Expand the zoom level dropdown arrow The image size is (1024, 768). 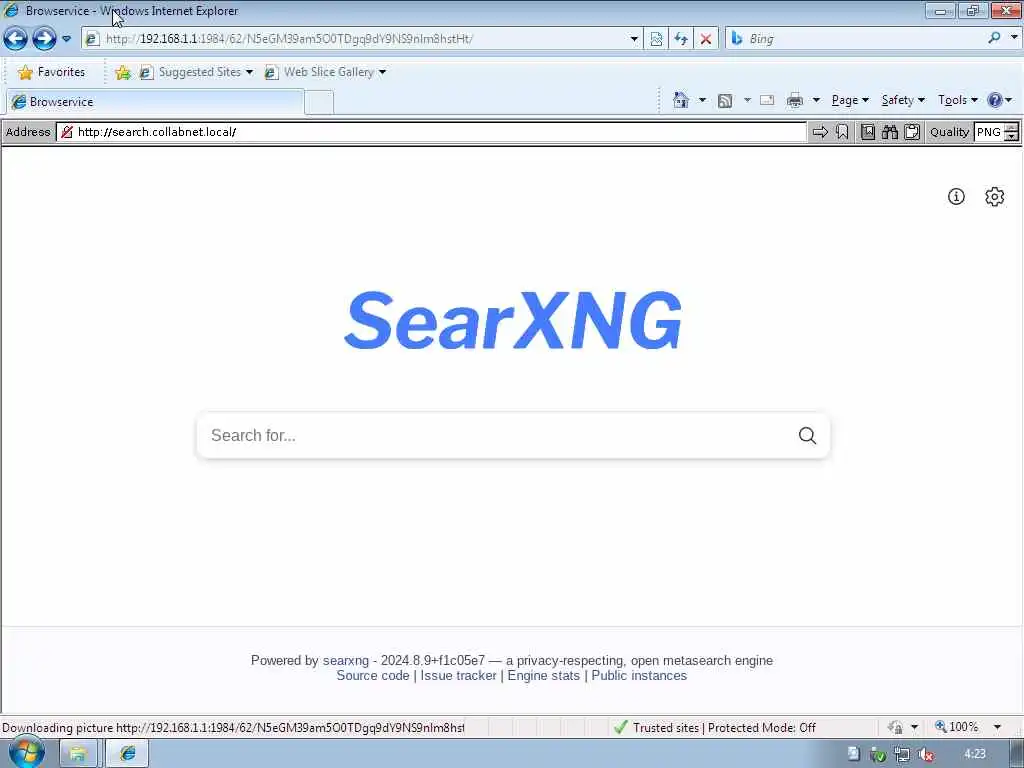click(997, 727)
